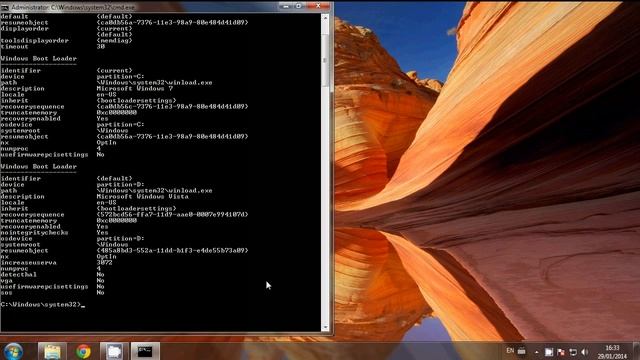Click the '{485a8bd3-552a-11dd...' resumeobject value
This screenshot has width=640, height=360.
tap(172, 250)
